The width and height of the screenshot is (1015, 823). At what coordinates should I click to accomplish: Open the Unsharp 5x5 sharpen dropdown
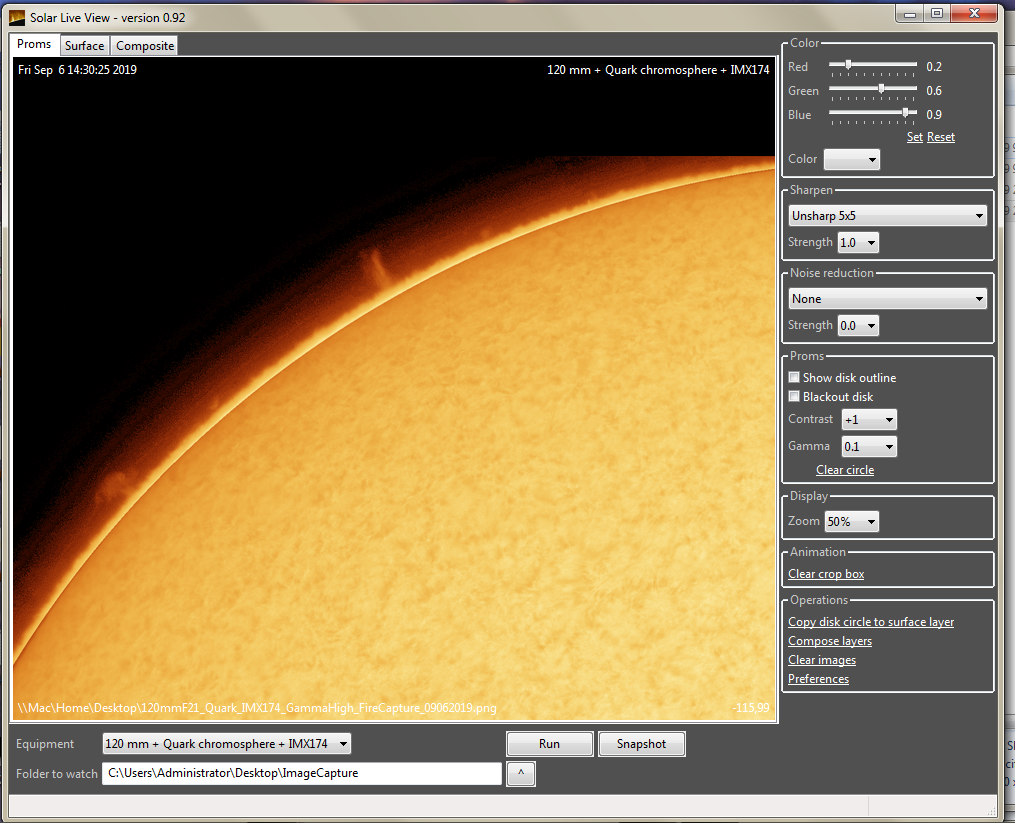coord(887,216)
